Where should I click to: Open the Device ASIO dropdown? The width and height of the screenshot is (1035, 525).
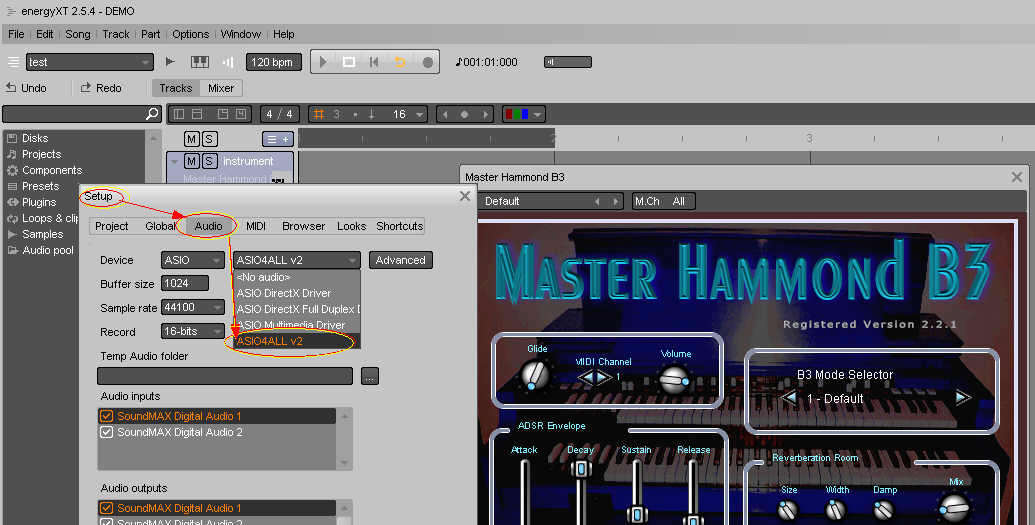pos(193,260)
